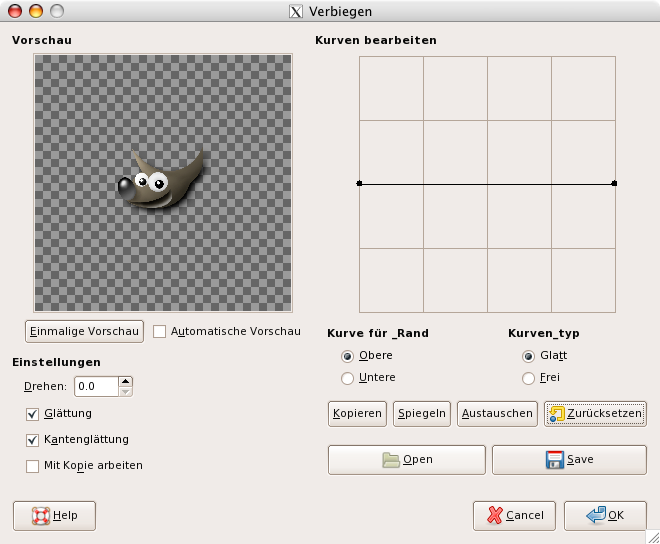660x544 pixels.
Task: Select the Untere border radio button
Action: 347,378
